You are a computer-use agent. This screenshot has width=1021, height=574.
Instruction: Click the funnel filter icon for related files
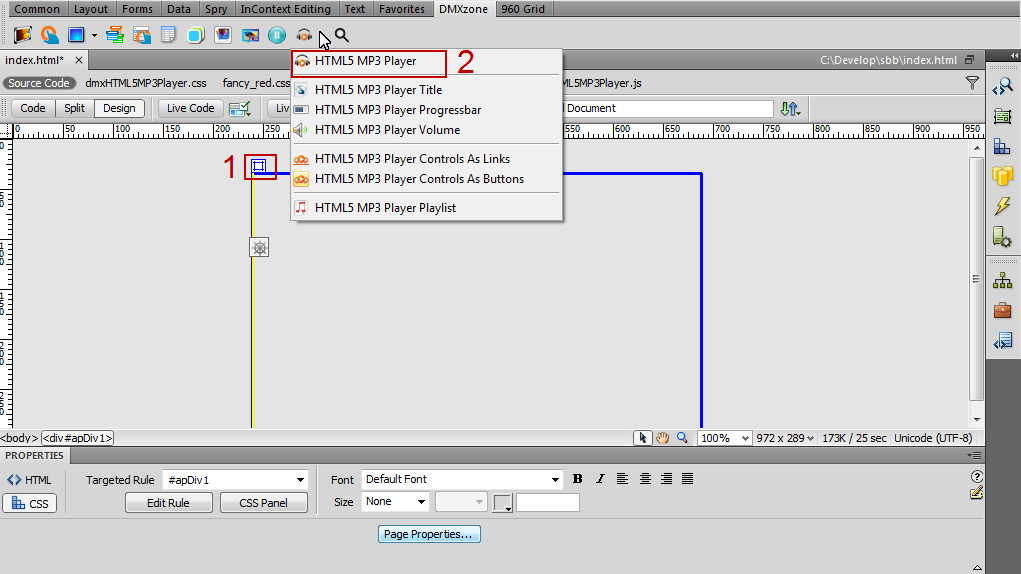972,83
